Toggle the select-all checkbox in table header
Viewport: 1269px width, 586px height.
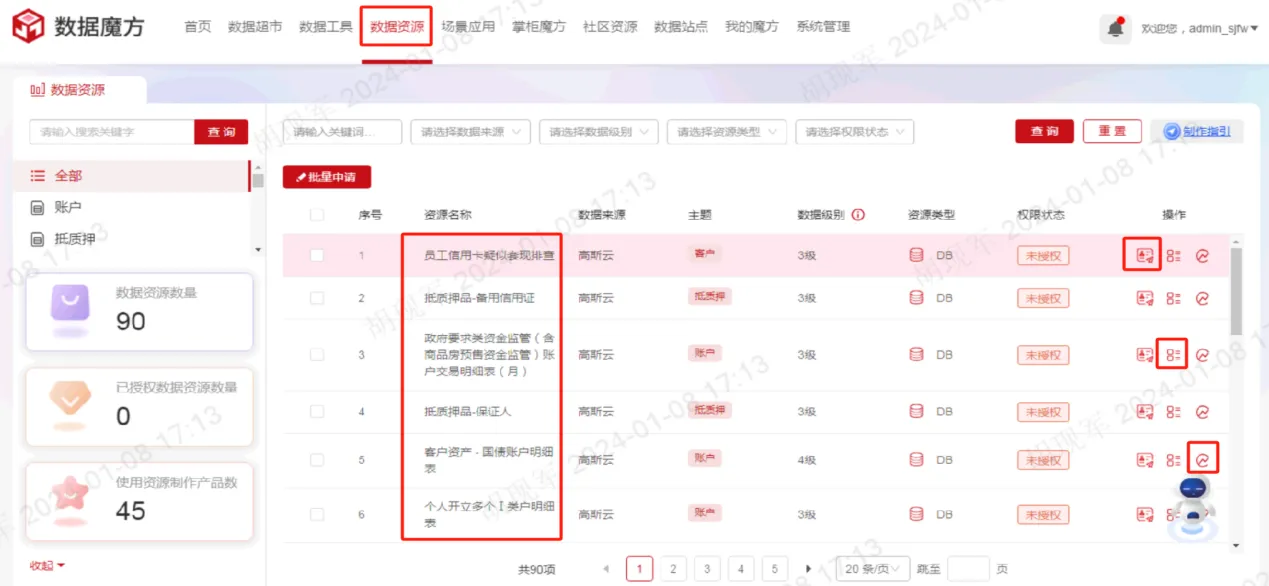317,215
